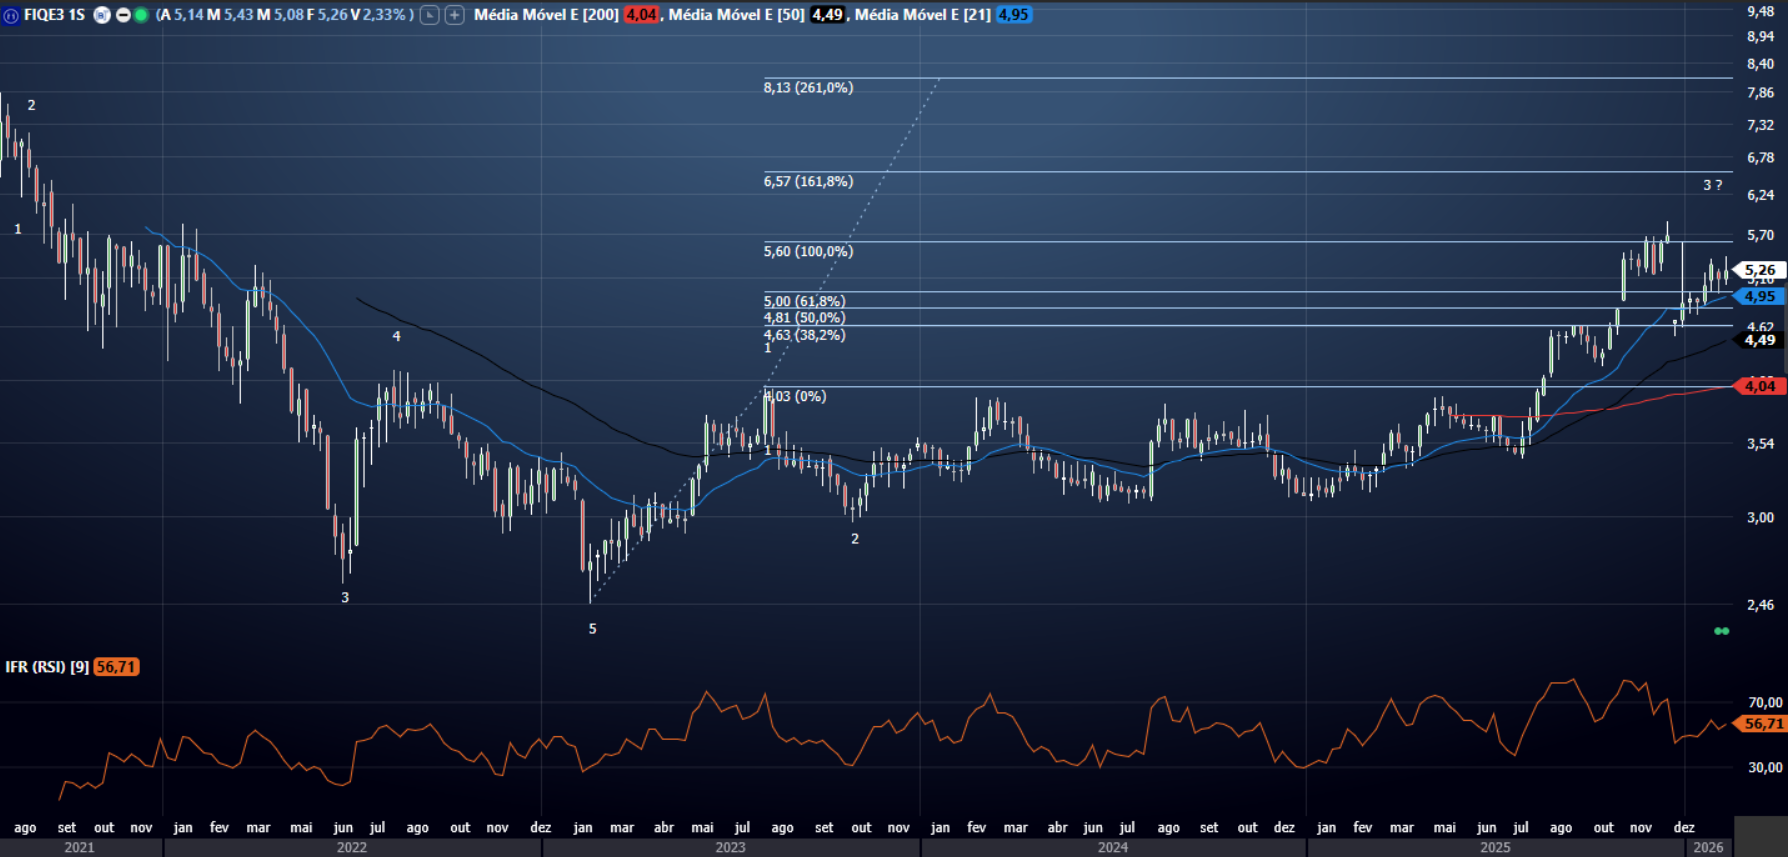Image resolution: width=1788 pixels, height=857 pixels.
Task: Click the blue 4,95 badge in header
Action: 1013,15
